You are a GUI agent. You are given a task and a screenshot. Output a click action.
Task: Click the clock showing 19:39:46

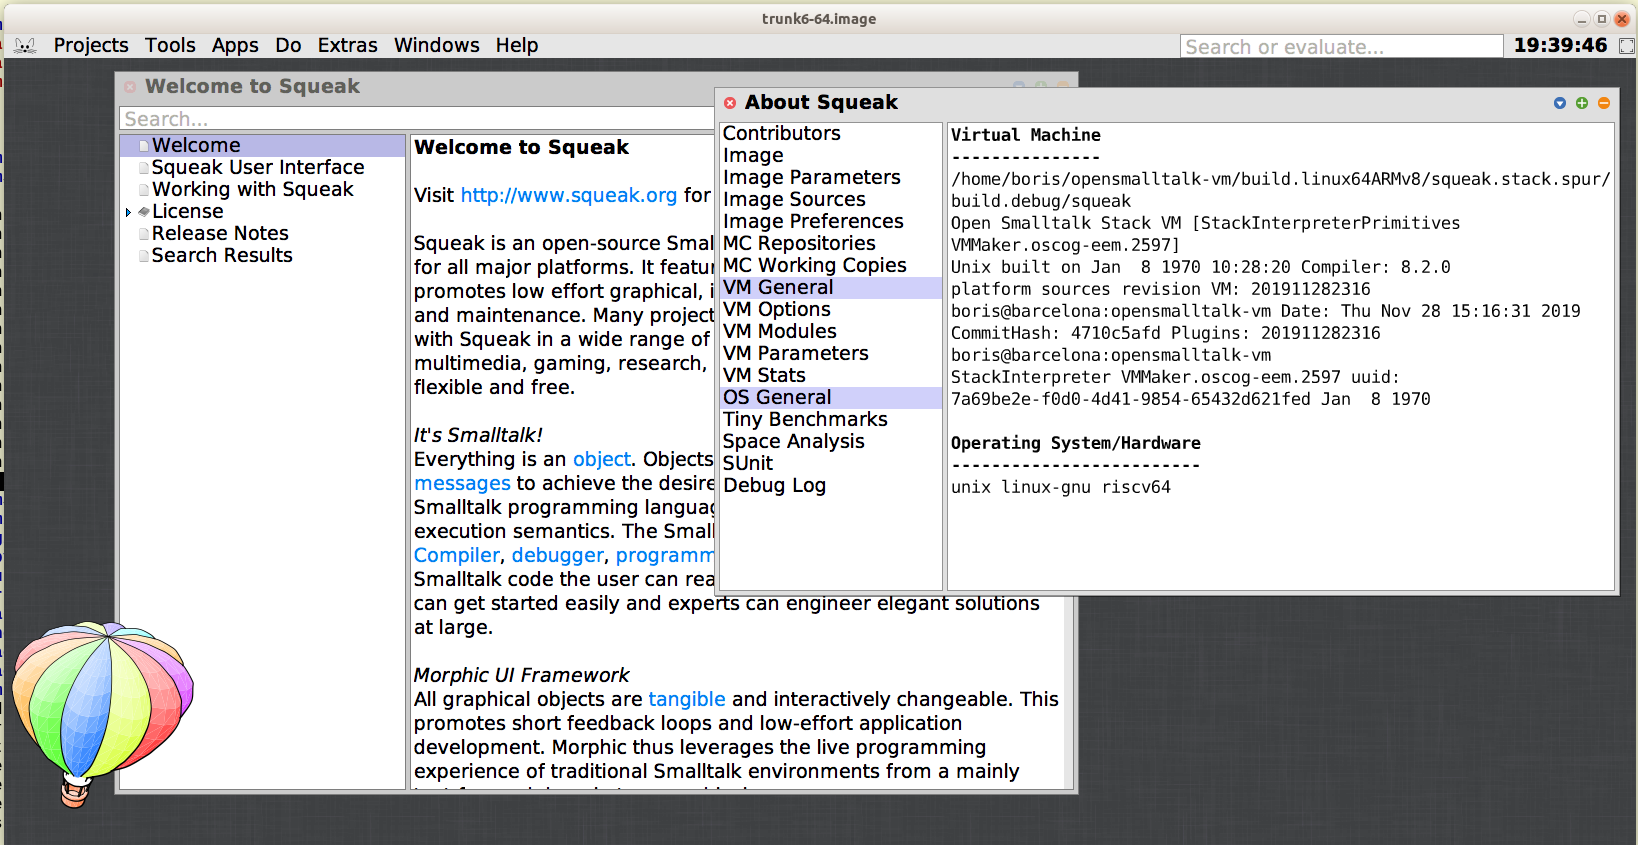[x=1560, y=45]
